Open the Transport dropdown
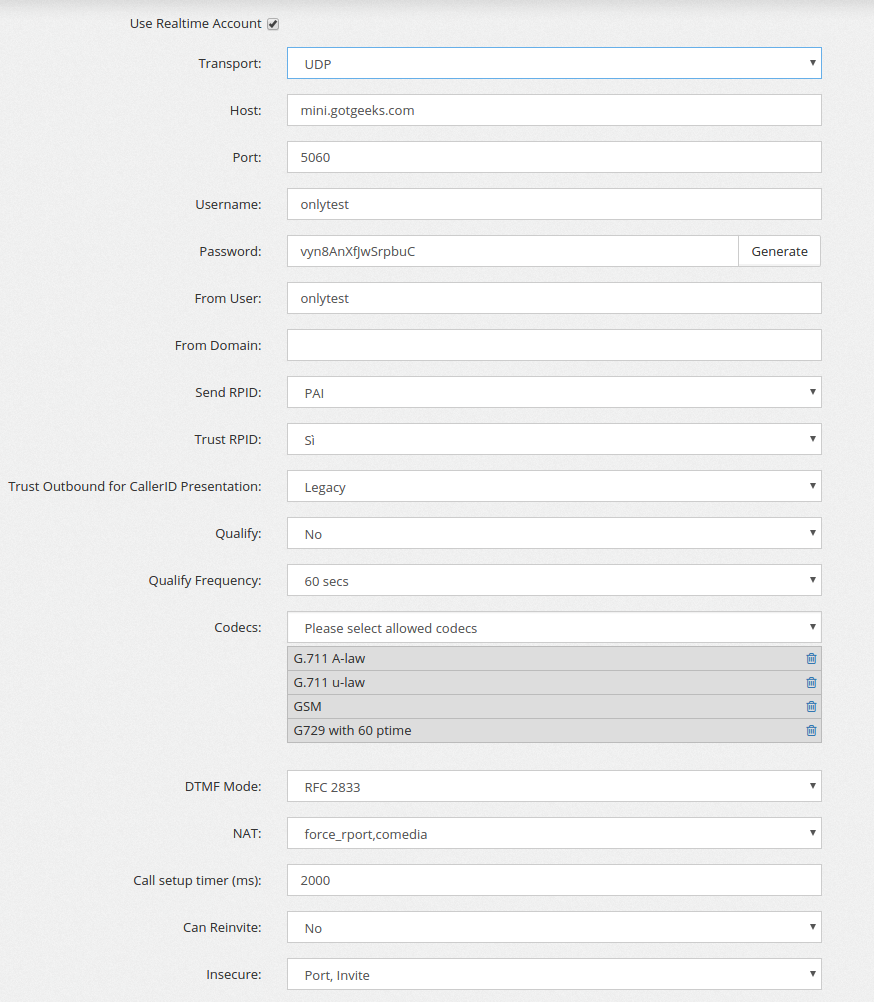Image resolution: width=874 pixels, height=1002 pixels. pos(554,64)
